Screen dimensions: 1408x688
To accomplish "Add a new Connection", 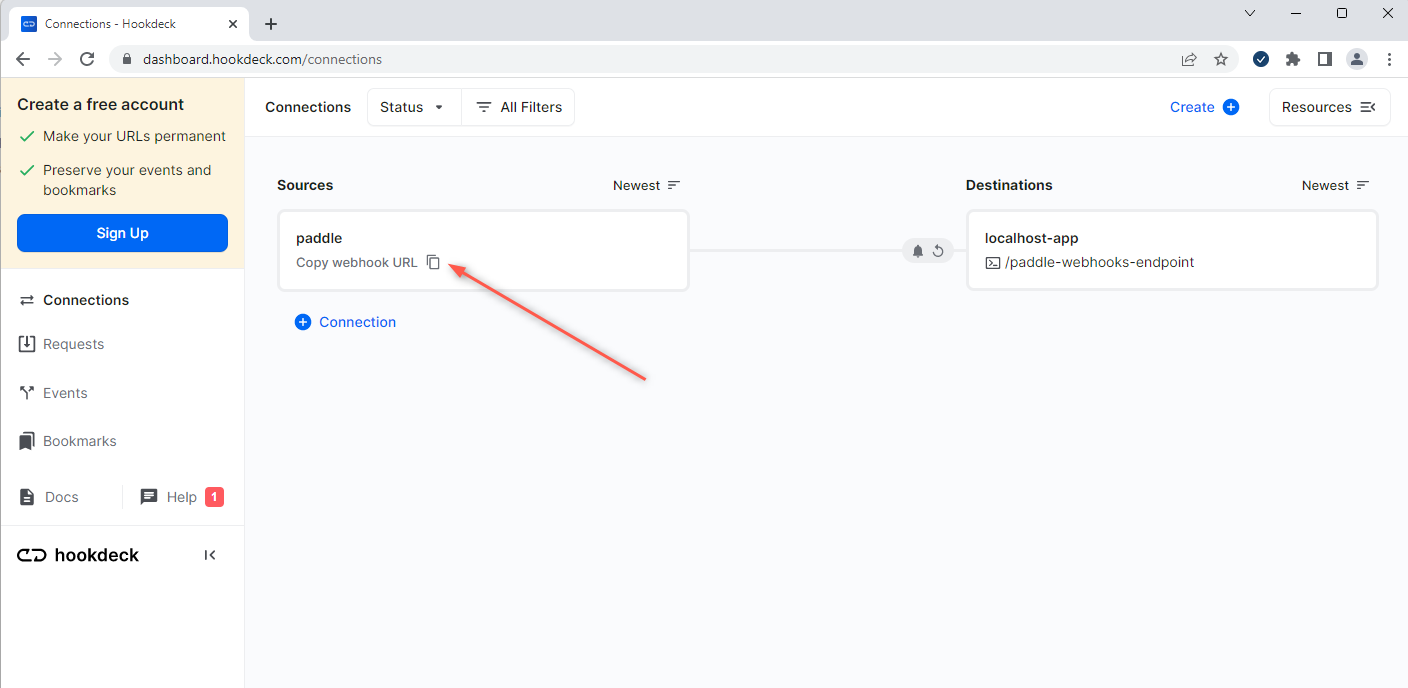I will point(345,322).
